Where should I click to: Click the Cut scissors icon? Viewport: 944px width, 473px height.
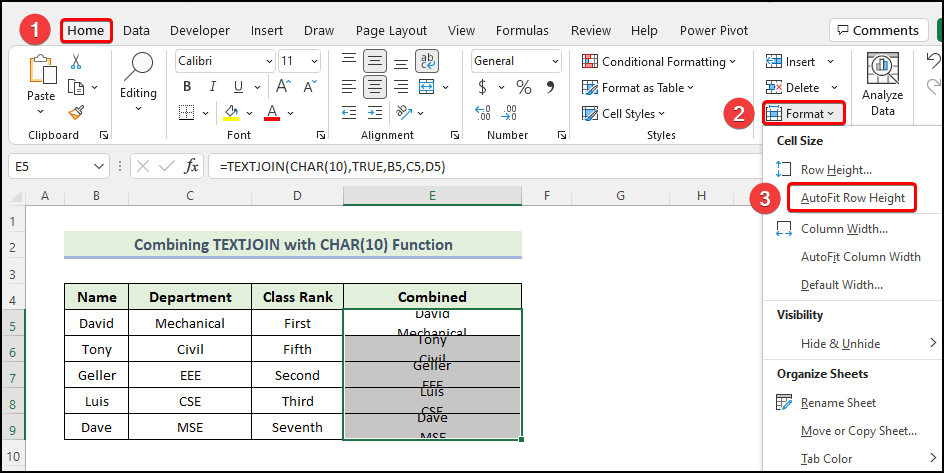76,61
